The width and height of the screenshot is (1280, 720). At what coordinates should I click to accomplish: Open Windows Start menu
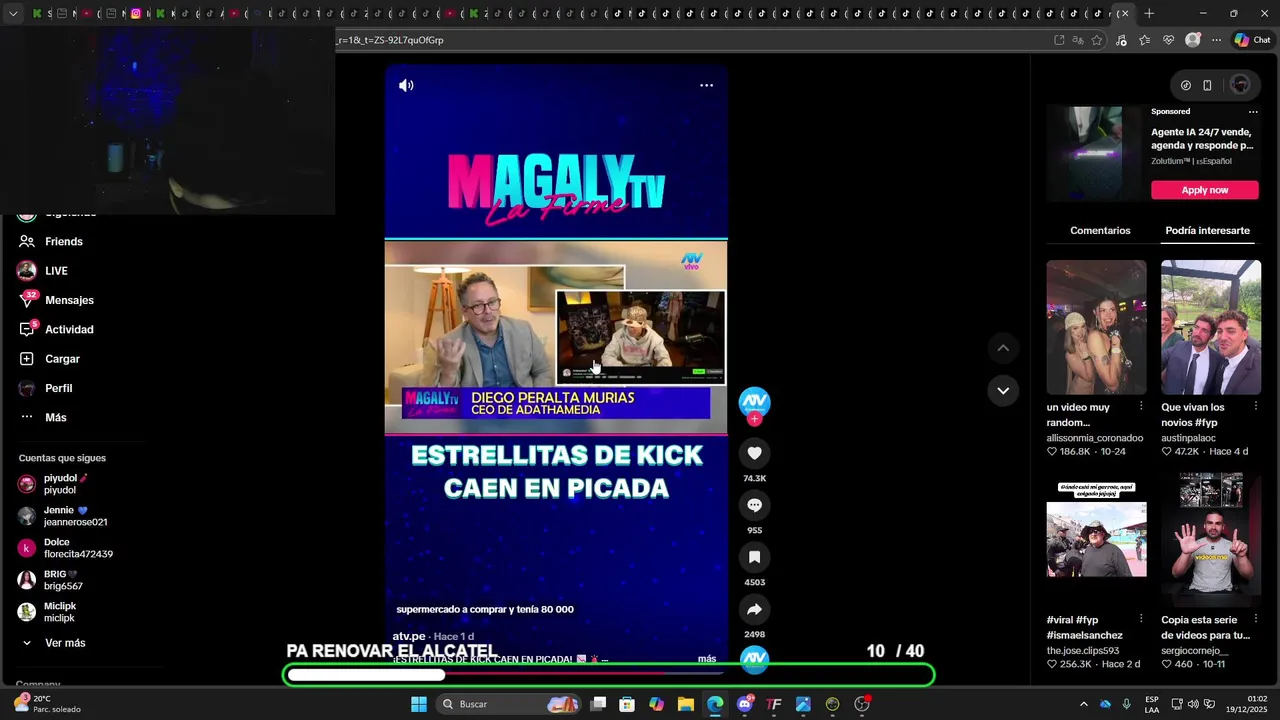(419, 704)
